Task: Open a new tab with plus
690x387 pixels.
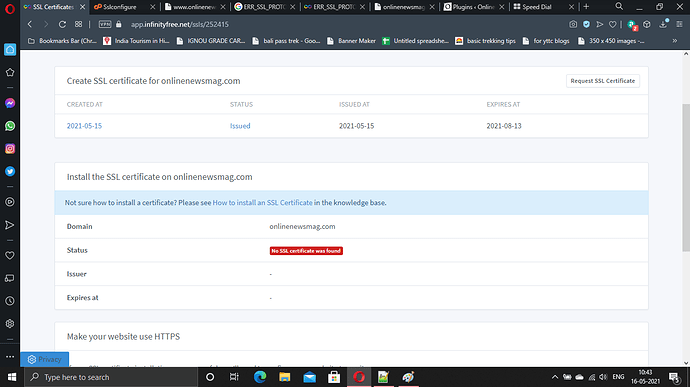Action: click(x=586, y=7)
